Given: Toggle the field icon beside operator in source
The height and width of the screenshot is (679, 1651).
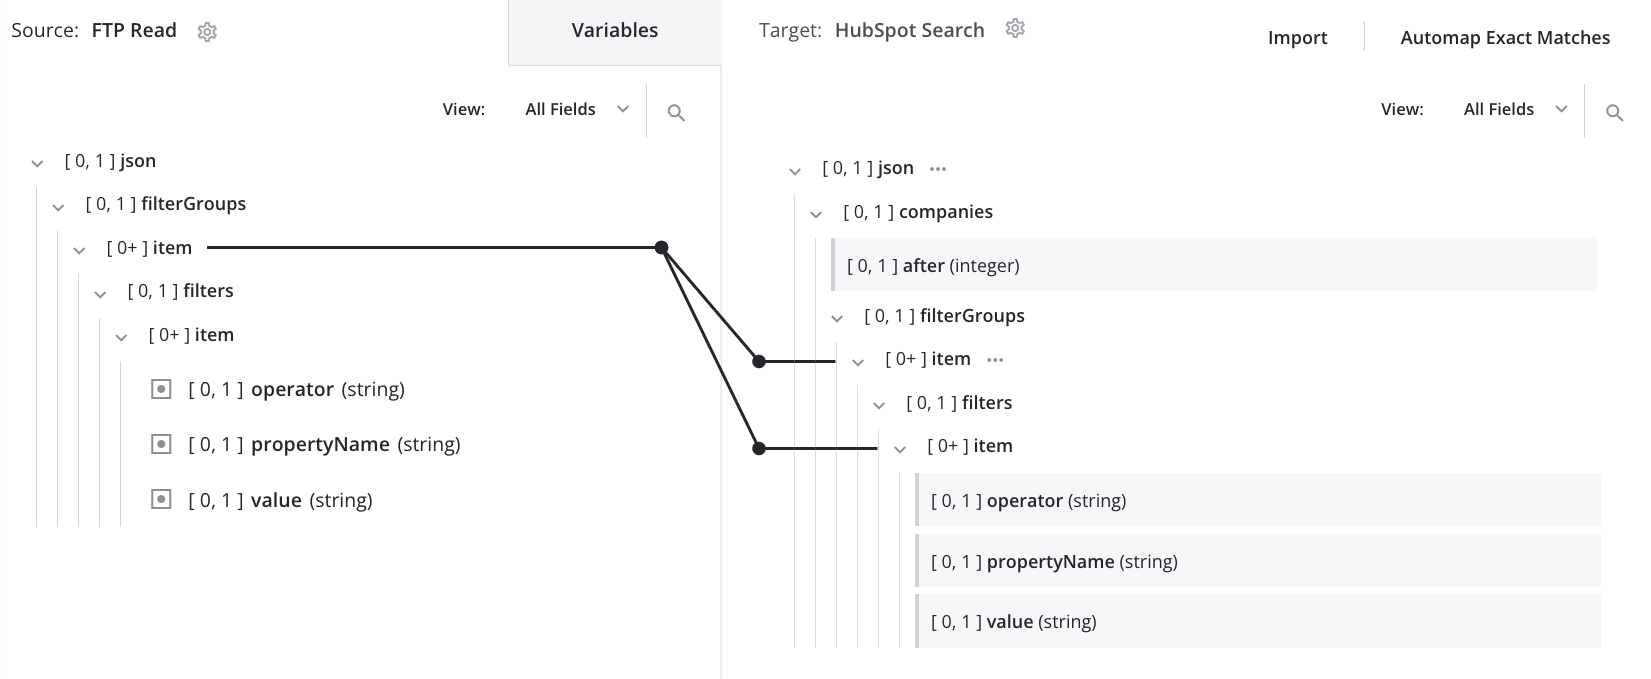Looking at the screenshot, I should (x=160, y=388).
